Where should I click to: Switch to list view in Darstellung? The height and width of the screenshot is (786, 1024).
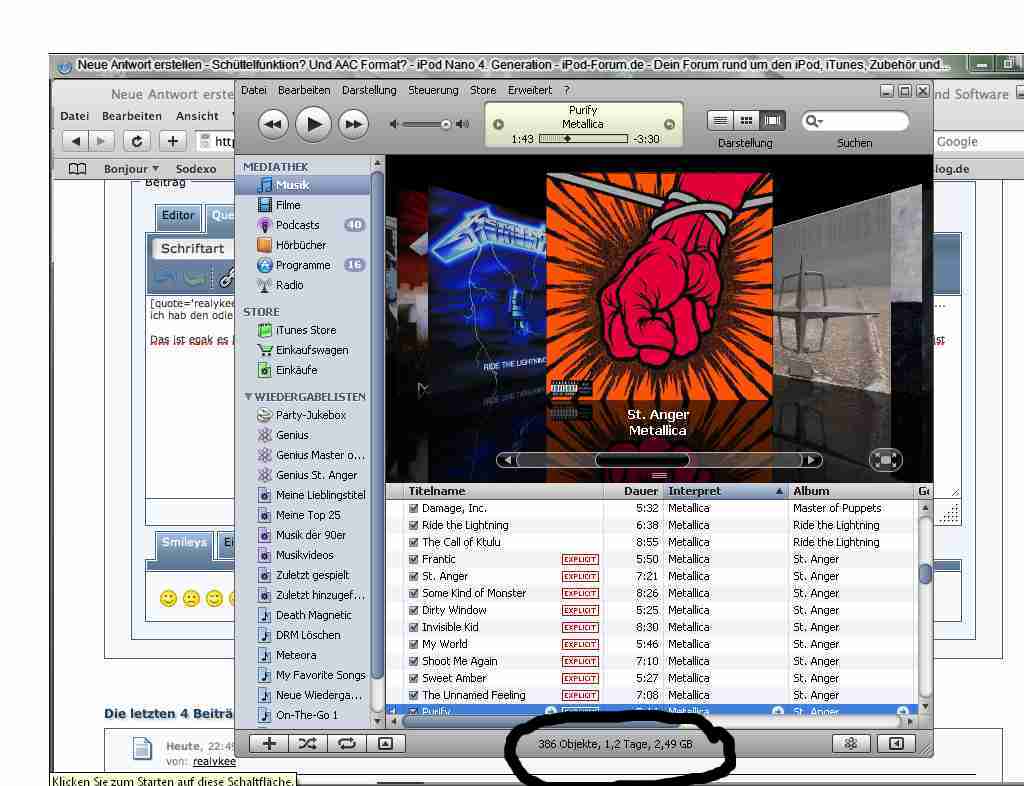coord(720,121)
